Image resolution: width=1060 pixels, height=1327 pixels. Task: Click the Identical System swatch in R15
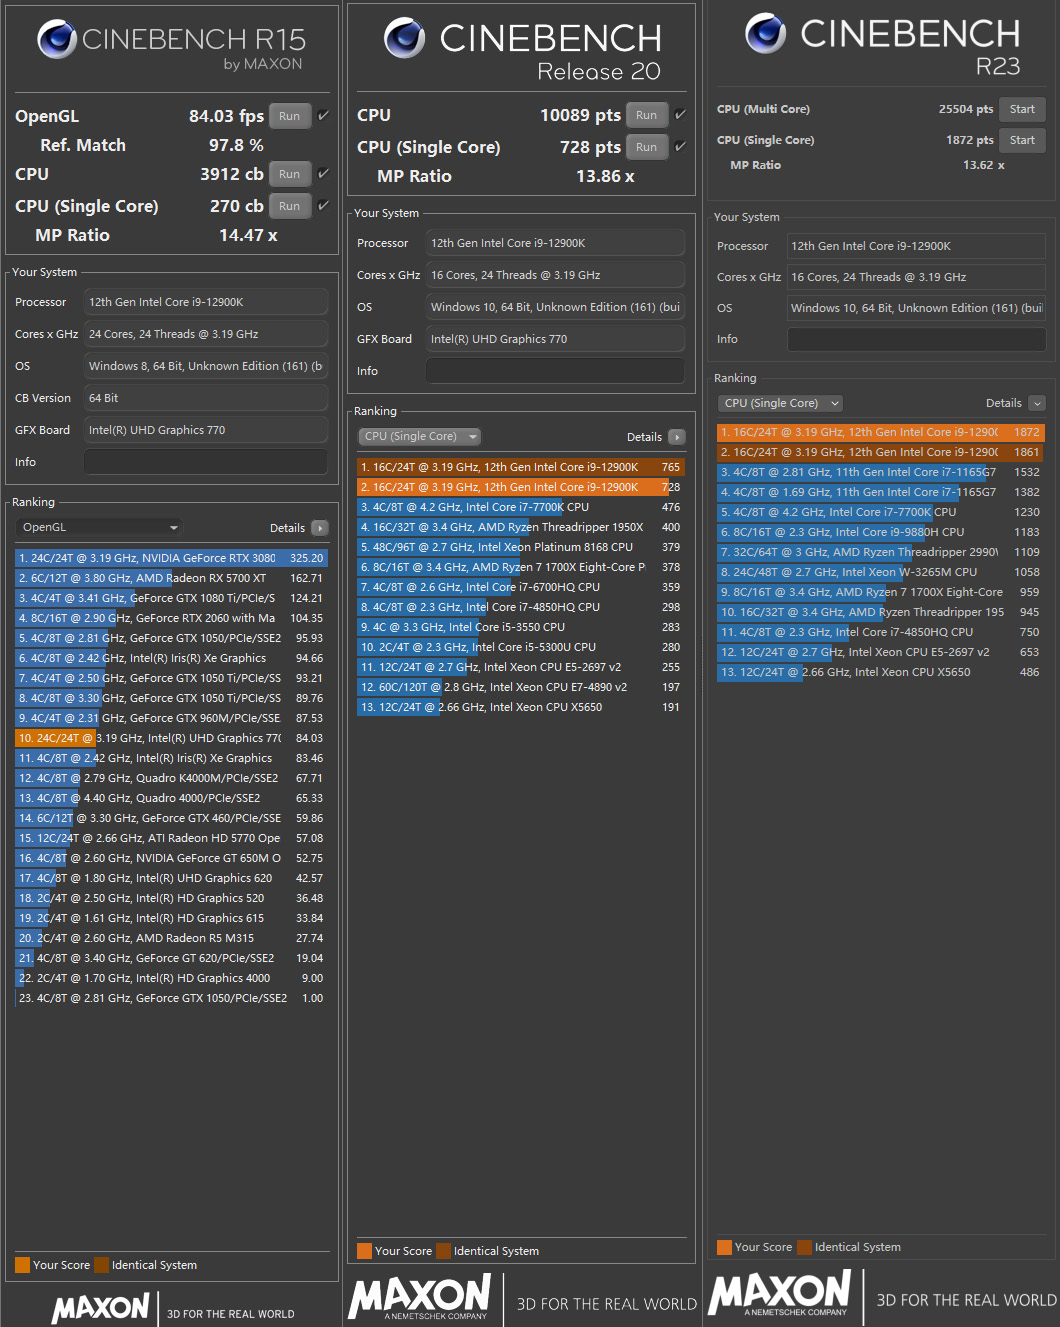(101, 1265)
